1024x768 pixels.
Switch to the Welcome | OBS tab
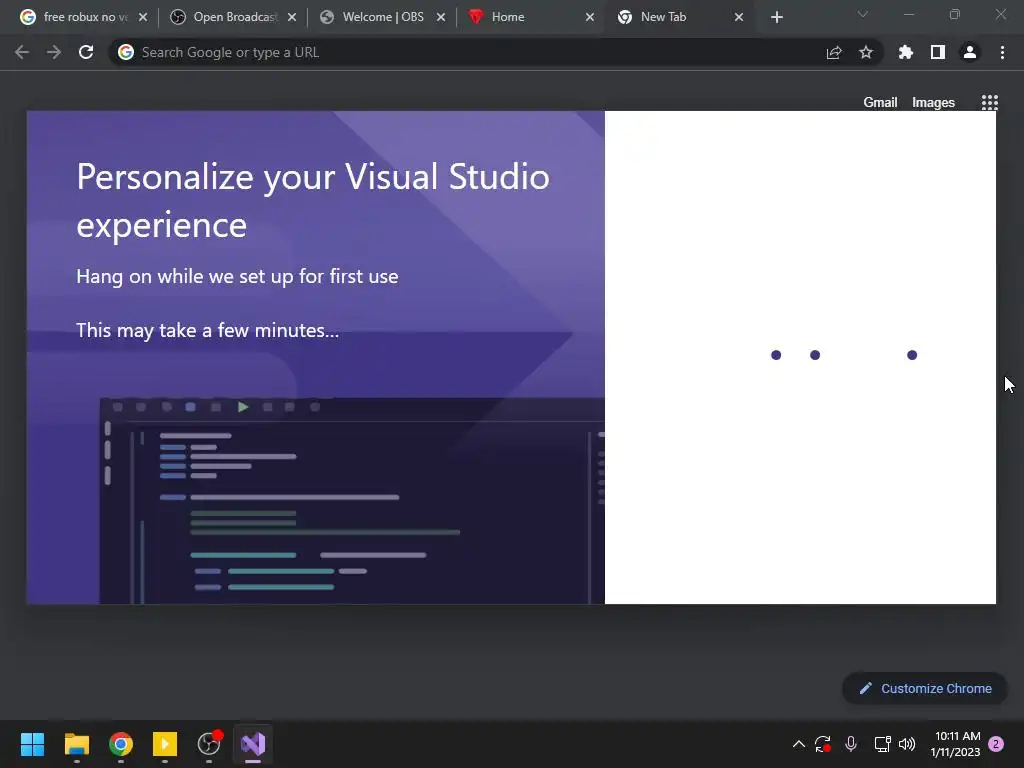(x=382, y=17)
